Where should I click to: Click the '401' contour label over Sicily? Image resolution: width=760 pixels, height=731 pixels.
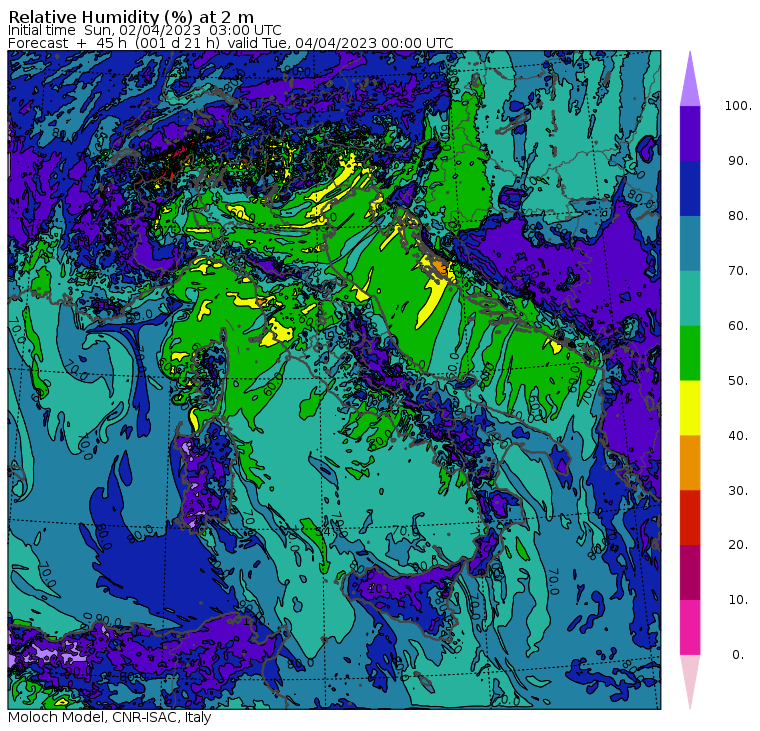379,589
